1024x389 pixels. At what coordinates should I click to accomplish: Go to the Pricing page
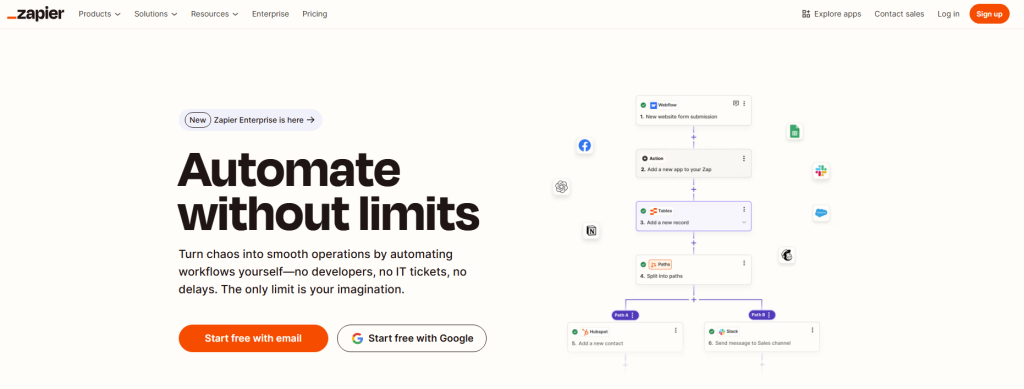click(315, 14)
